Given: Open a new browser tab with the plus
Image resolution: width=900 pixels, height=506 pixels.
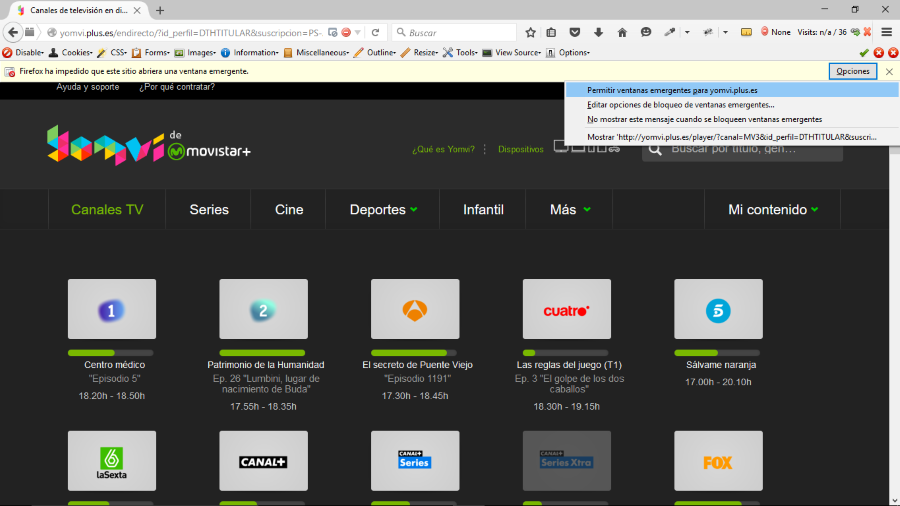Looking at the screenshot, I should click(x=160, y=10).
